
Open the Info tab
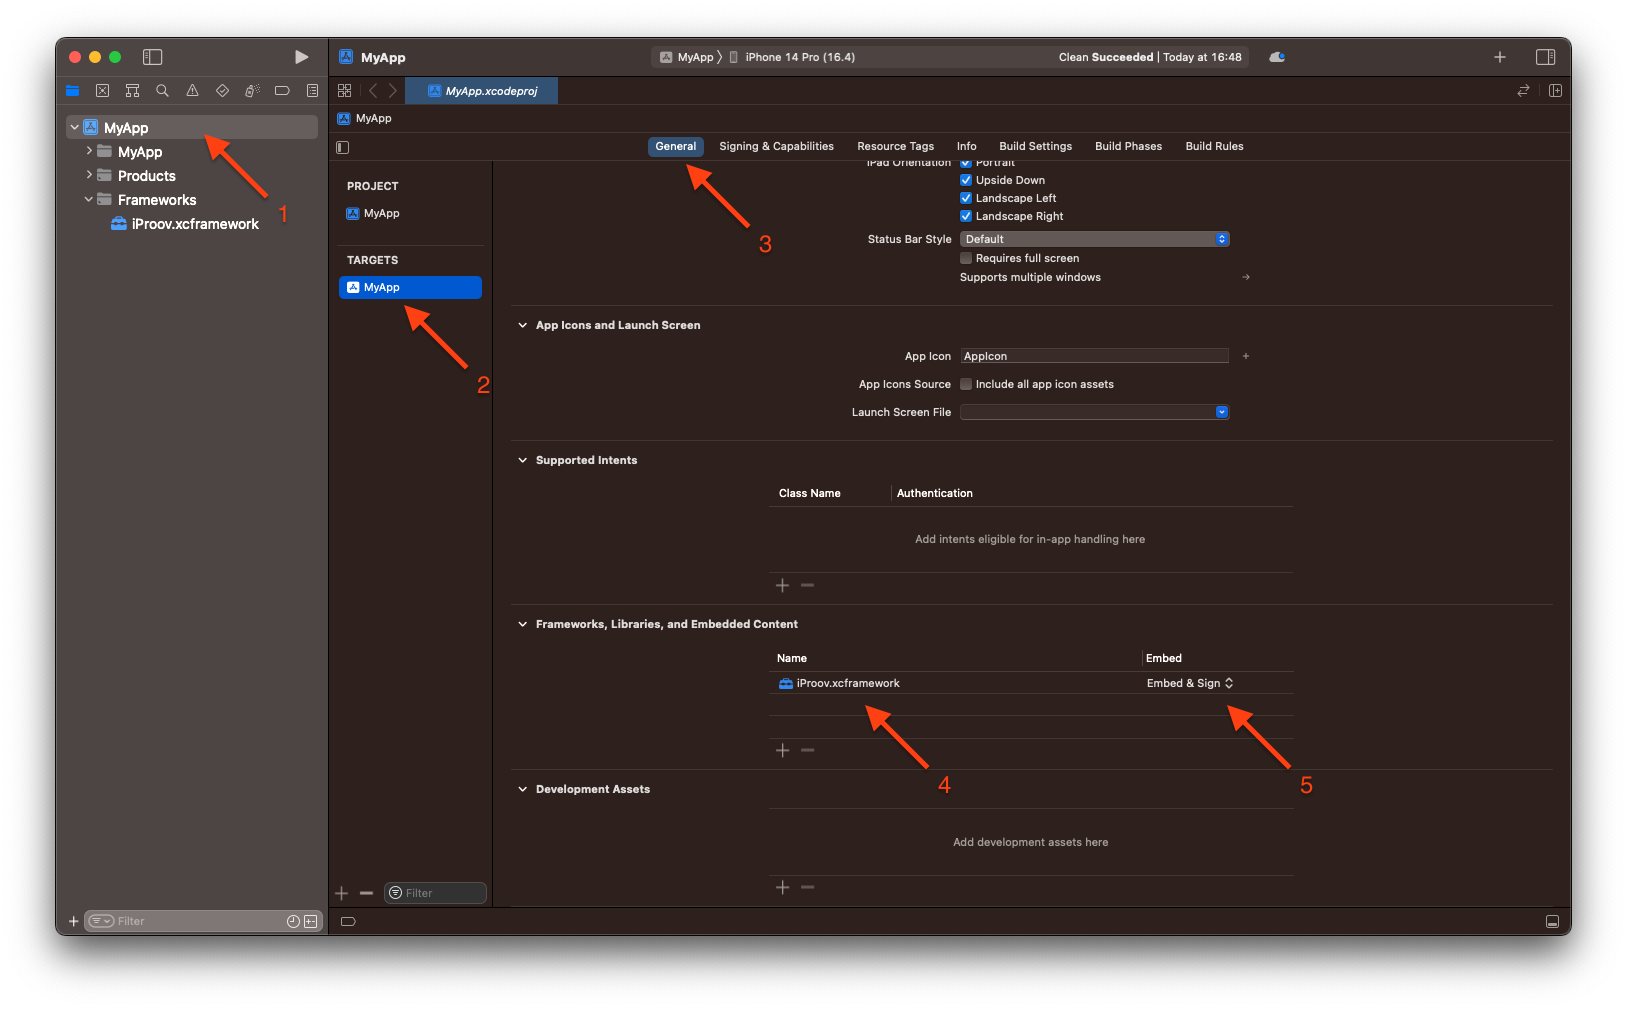pyautogui.click(x=966, y=146)
